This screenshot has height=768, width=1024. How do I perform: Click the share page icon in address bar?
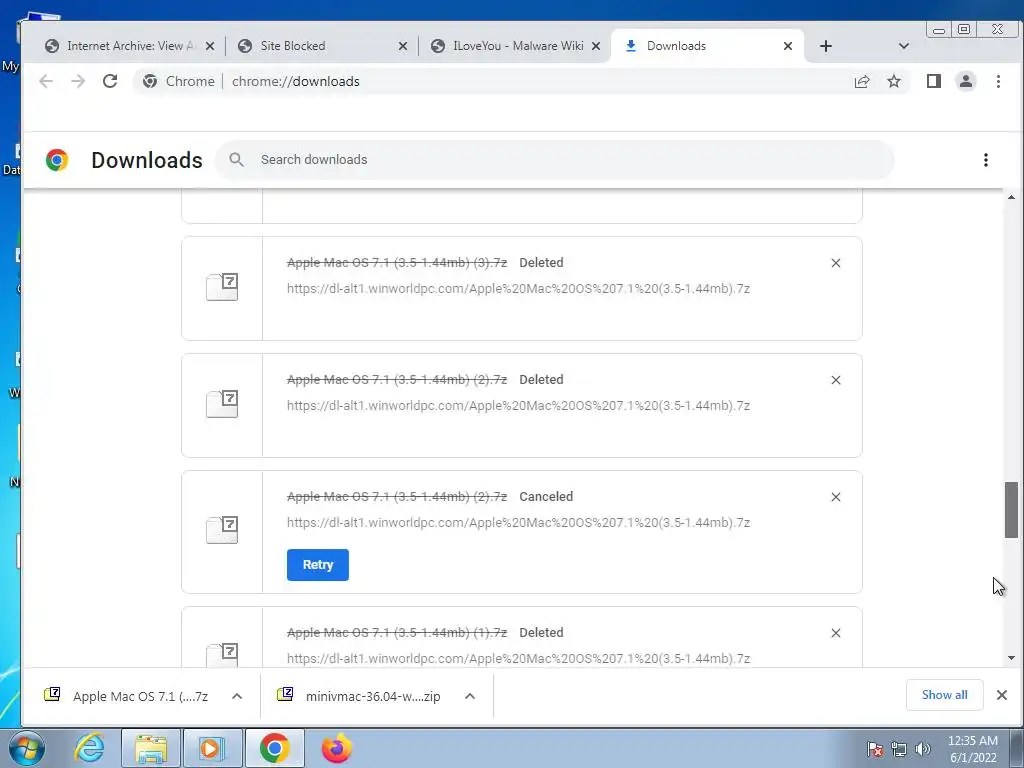click(x=862, y=81)
